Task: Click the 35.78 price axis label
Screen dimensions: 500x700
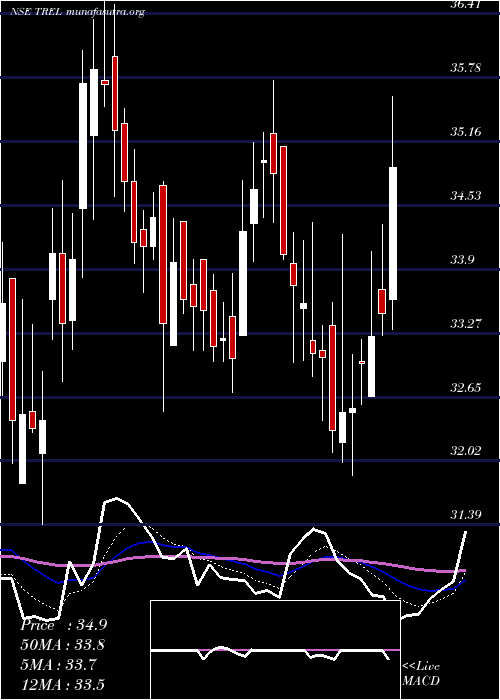Action: (466, 68)
